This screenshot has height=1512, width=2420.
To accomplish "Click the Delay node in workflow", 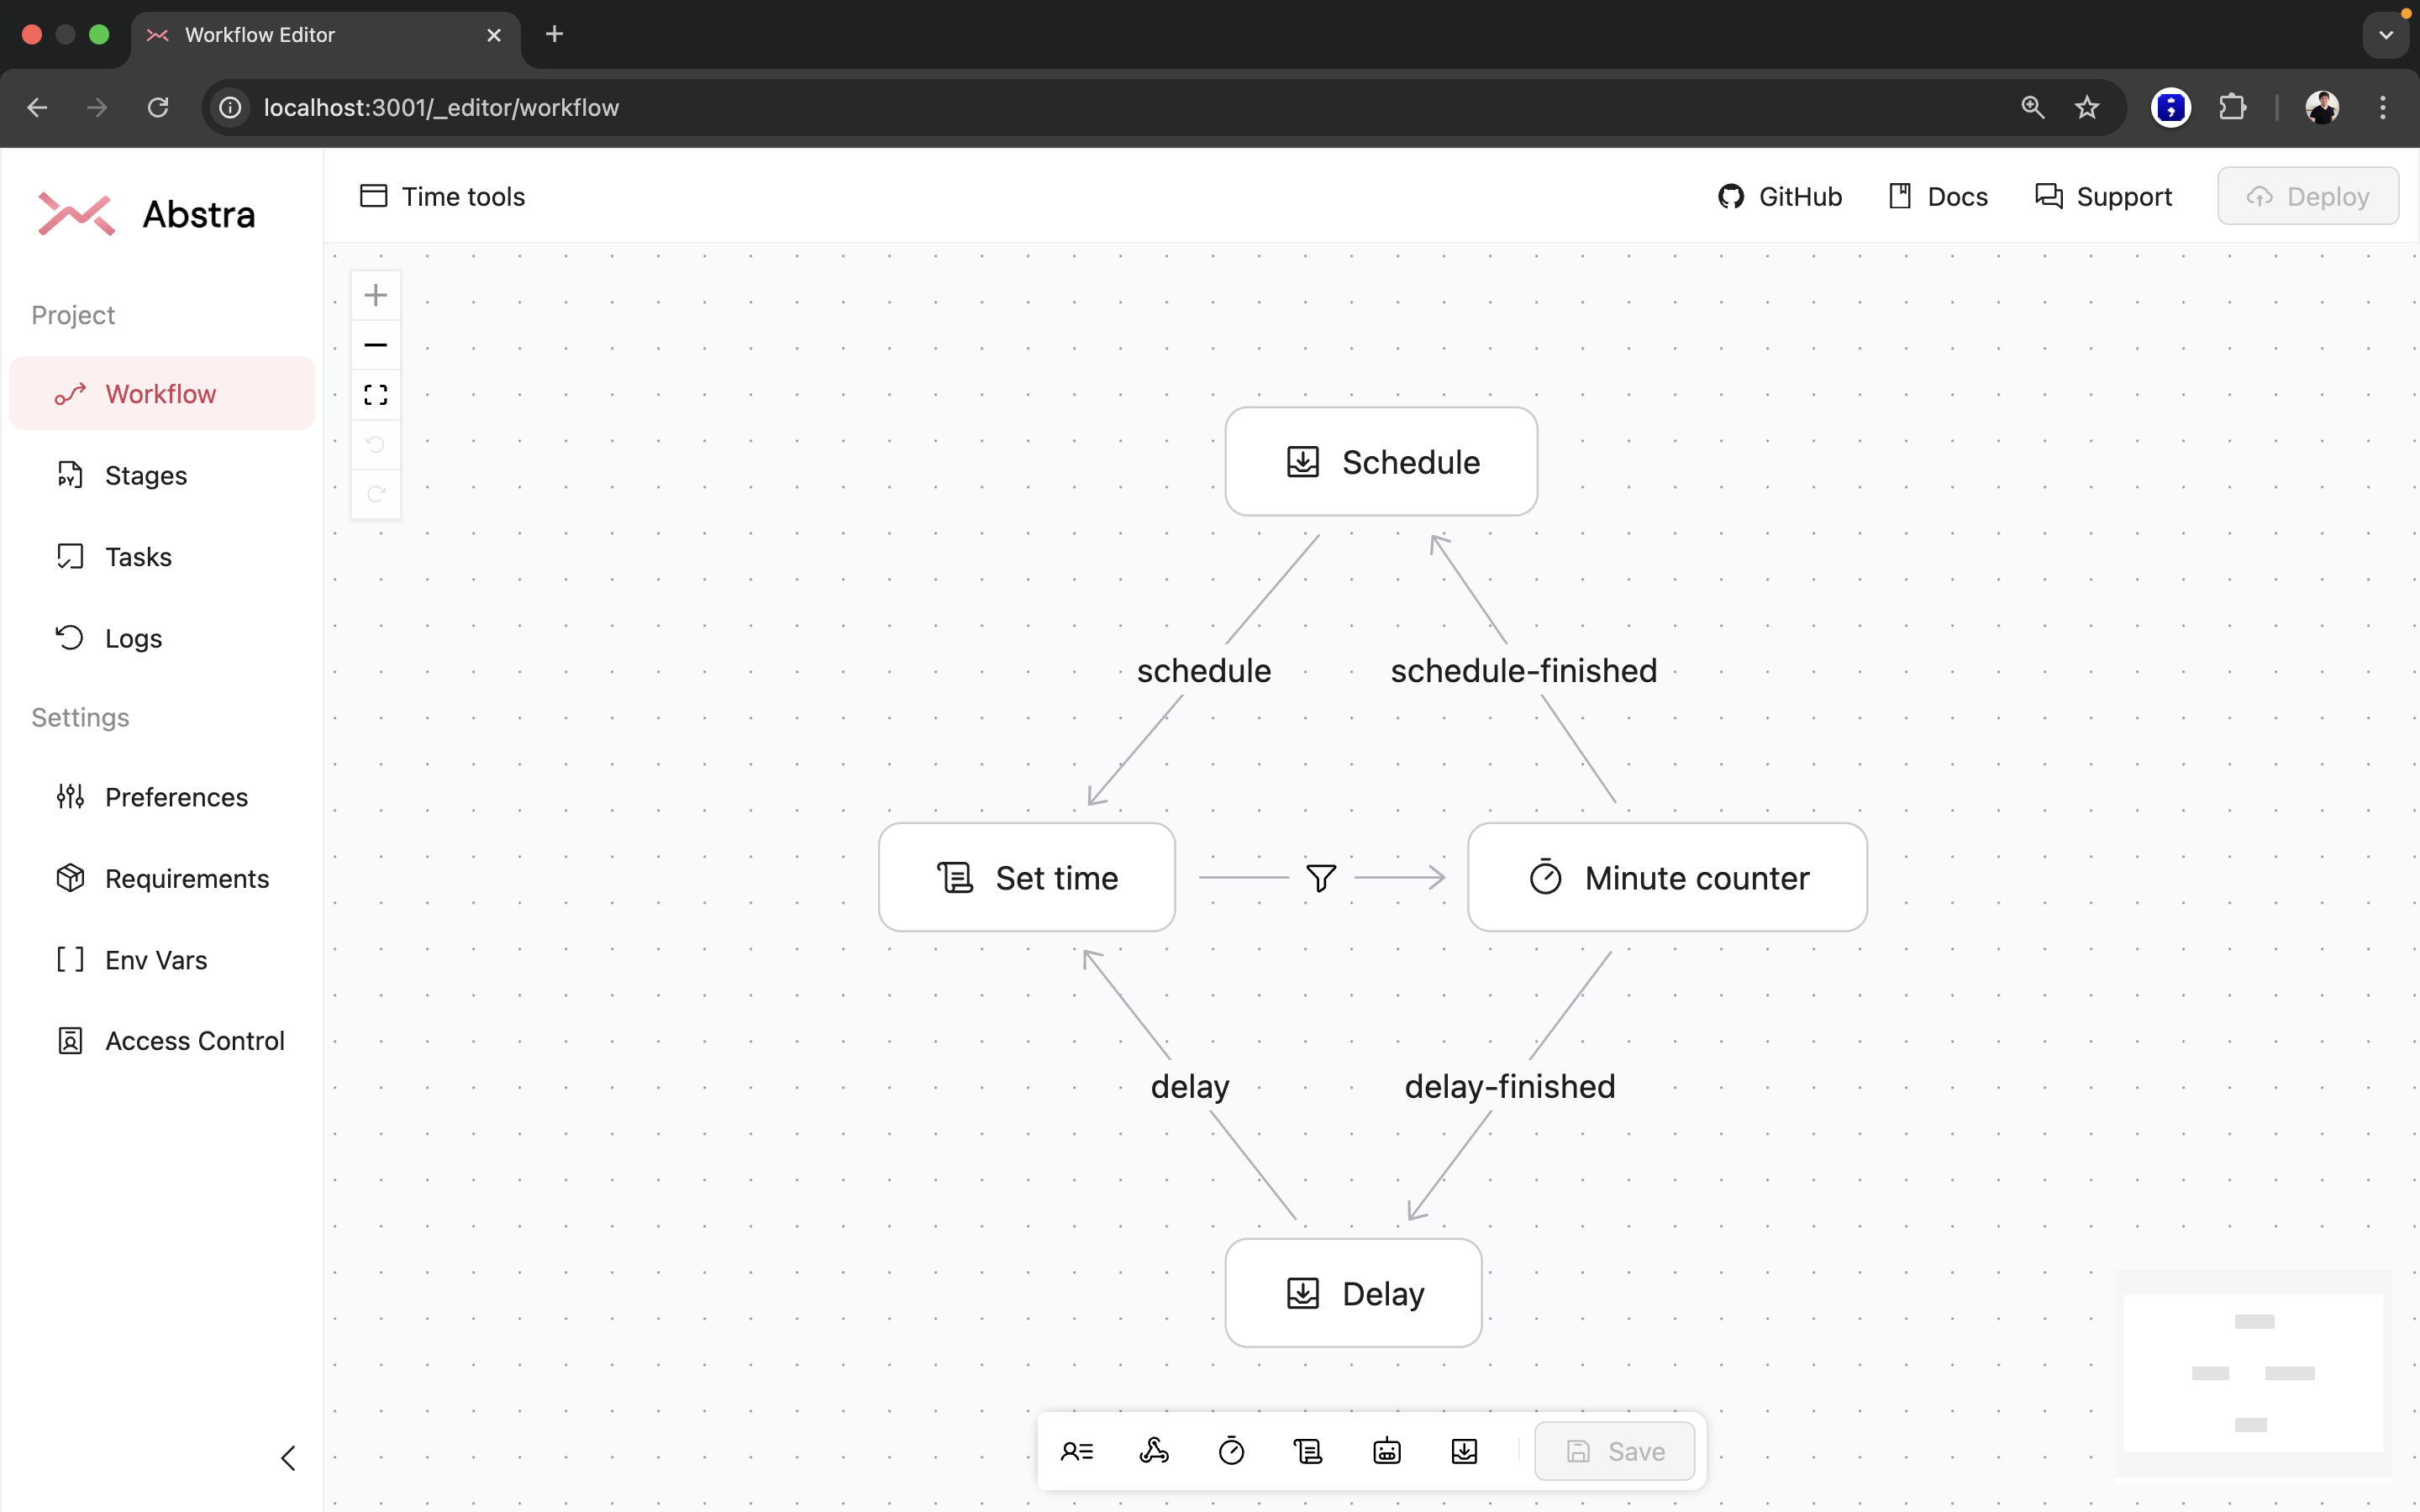I will point(1354,1293).
